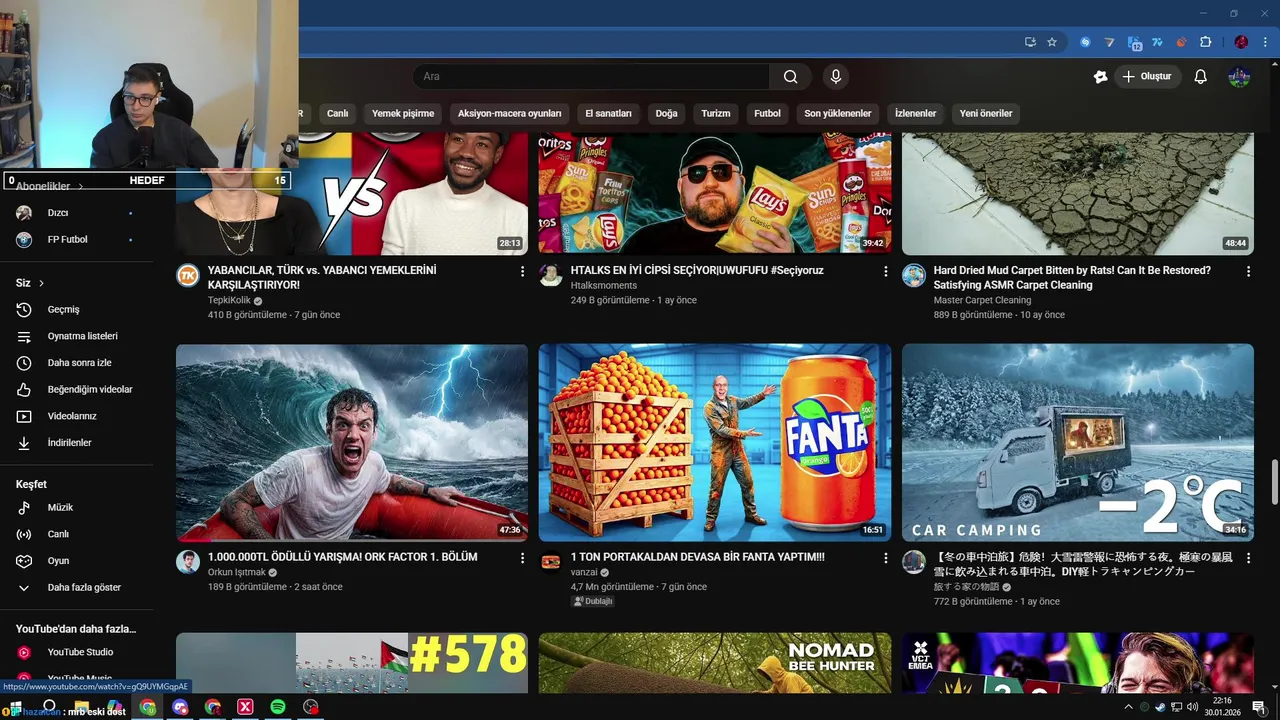Click the YouTube search magnifier button
This screenshot has height=720, width=1280.
790,77
